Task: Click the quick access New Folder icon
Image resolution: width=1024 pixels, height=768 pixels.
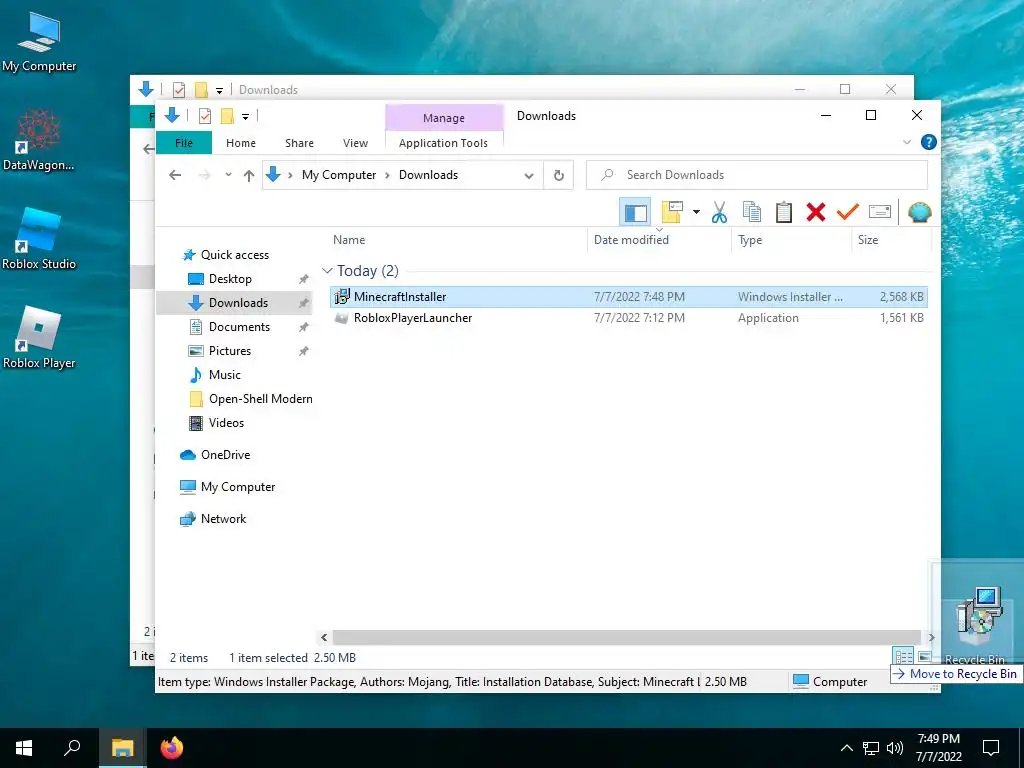Action: tap(227, 116)
